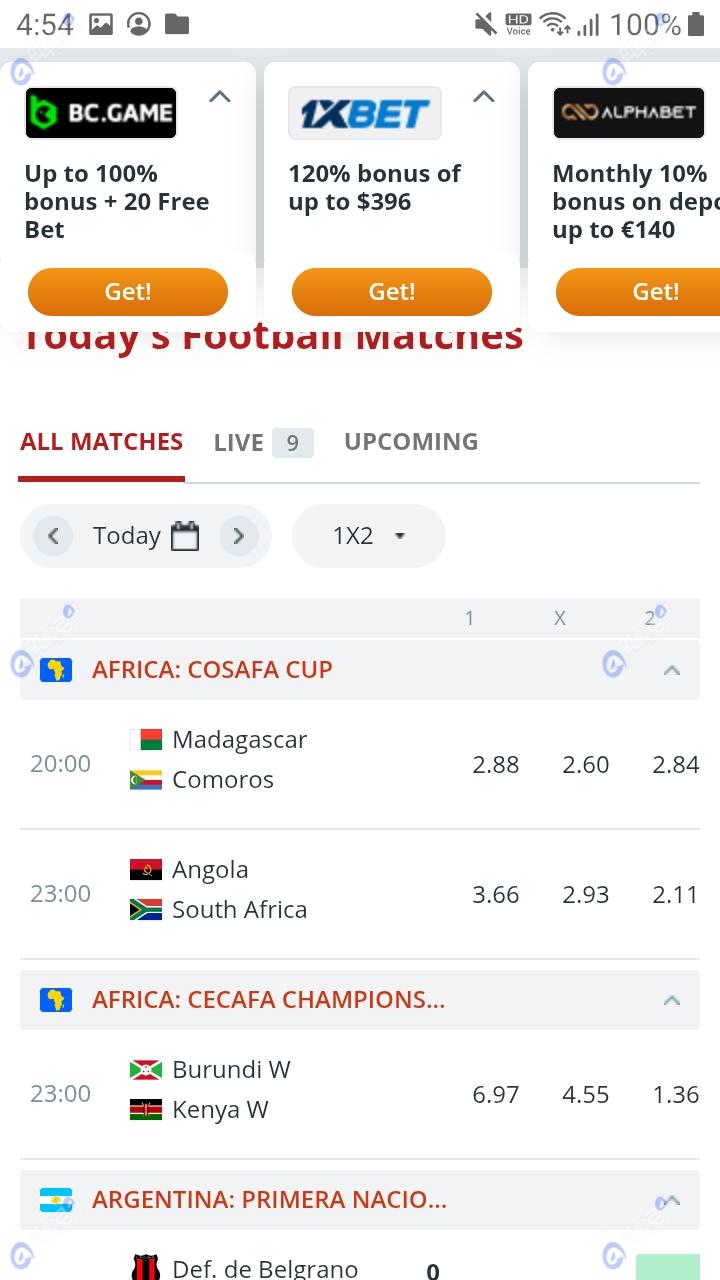
Task: Tap the Alphabet bookmaker logo
Action: point(628,113)
